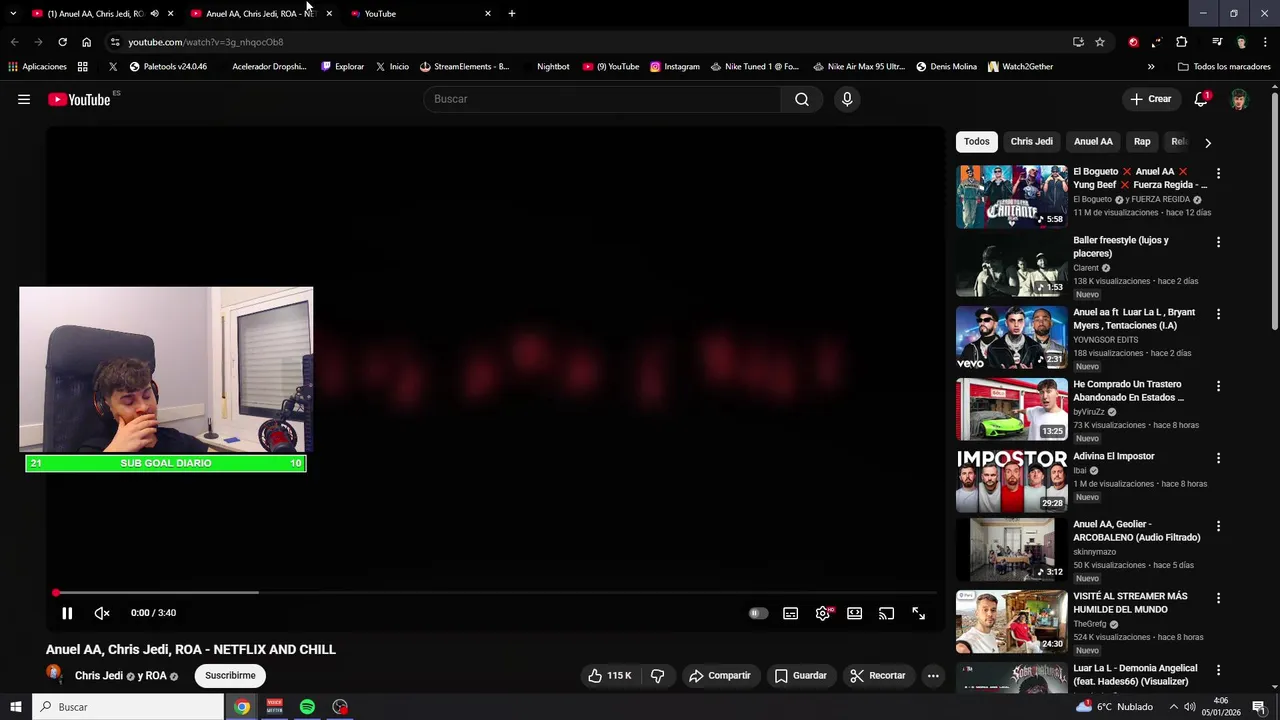Start voice search with the microphone
Screen dimensions: 1280x720
coord(847,99)
